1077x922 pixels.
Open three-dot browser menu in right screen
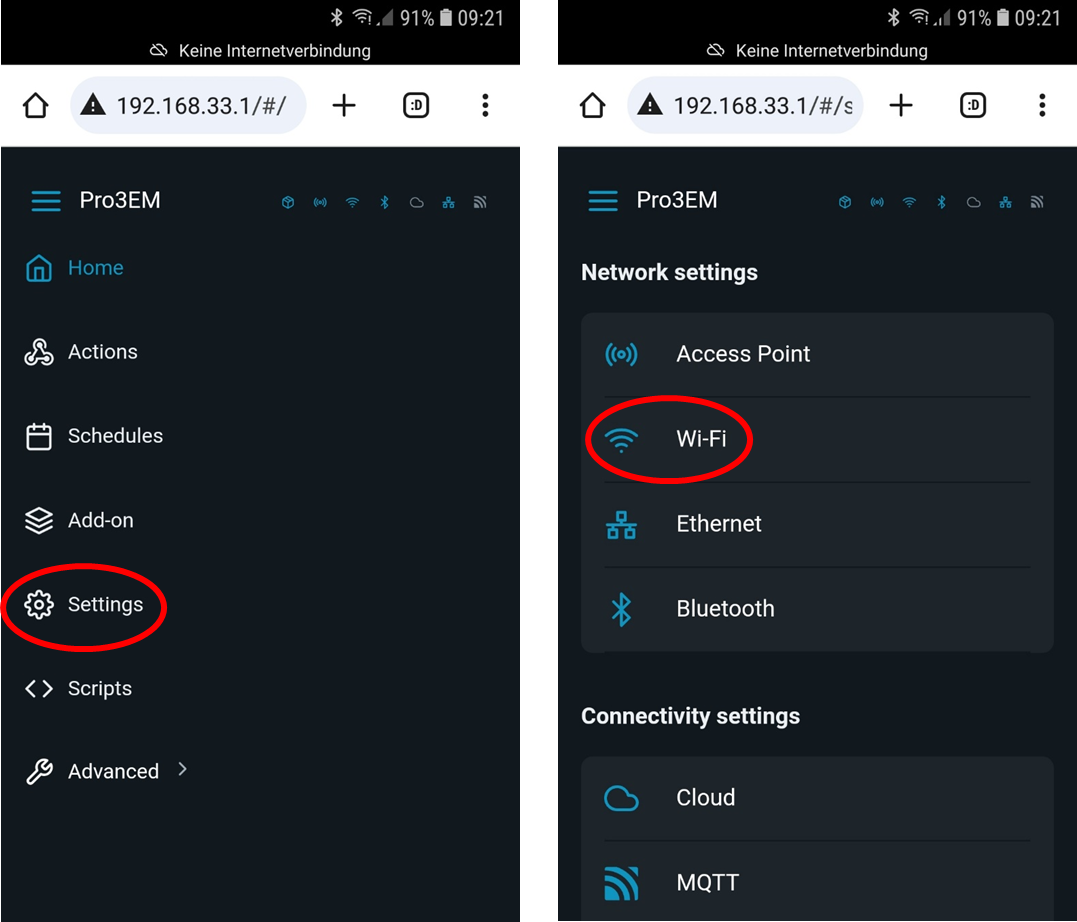pyautogui.click(x=1042, y=106)
